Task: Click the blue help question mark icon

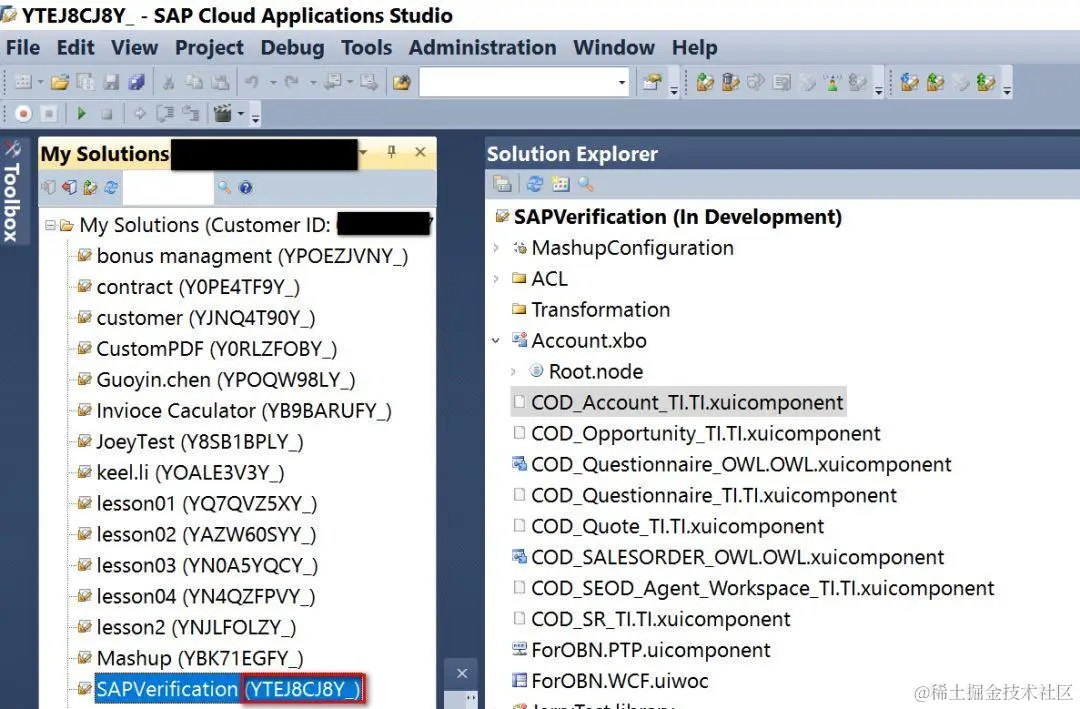Action: click(246, 187)
